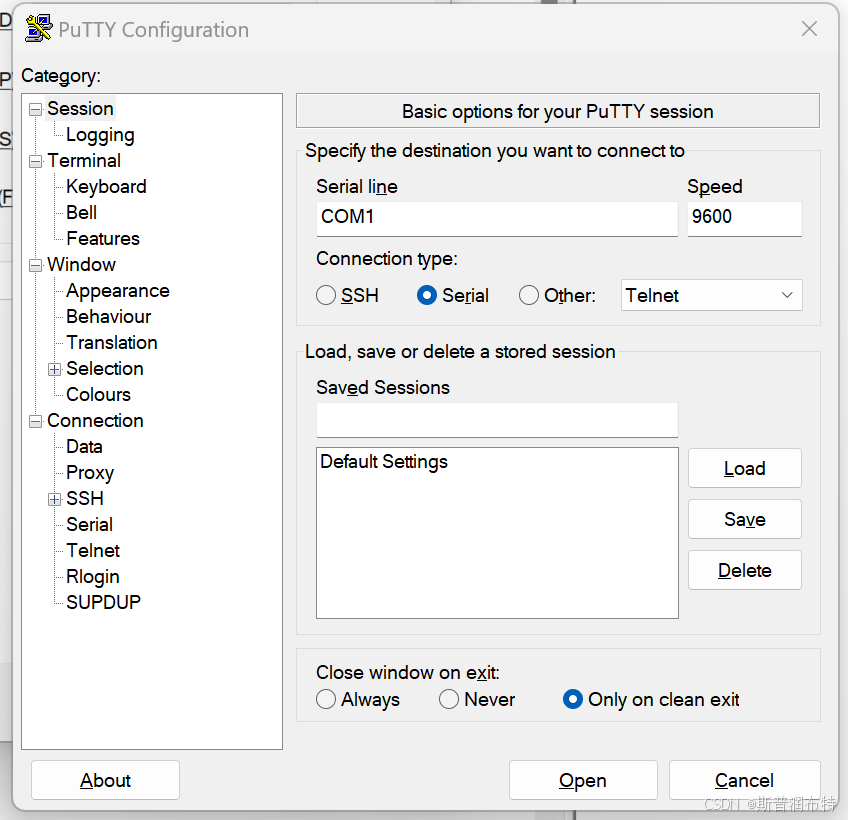
Task: Open the Proxy settings category
Action: (90, 472)
